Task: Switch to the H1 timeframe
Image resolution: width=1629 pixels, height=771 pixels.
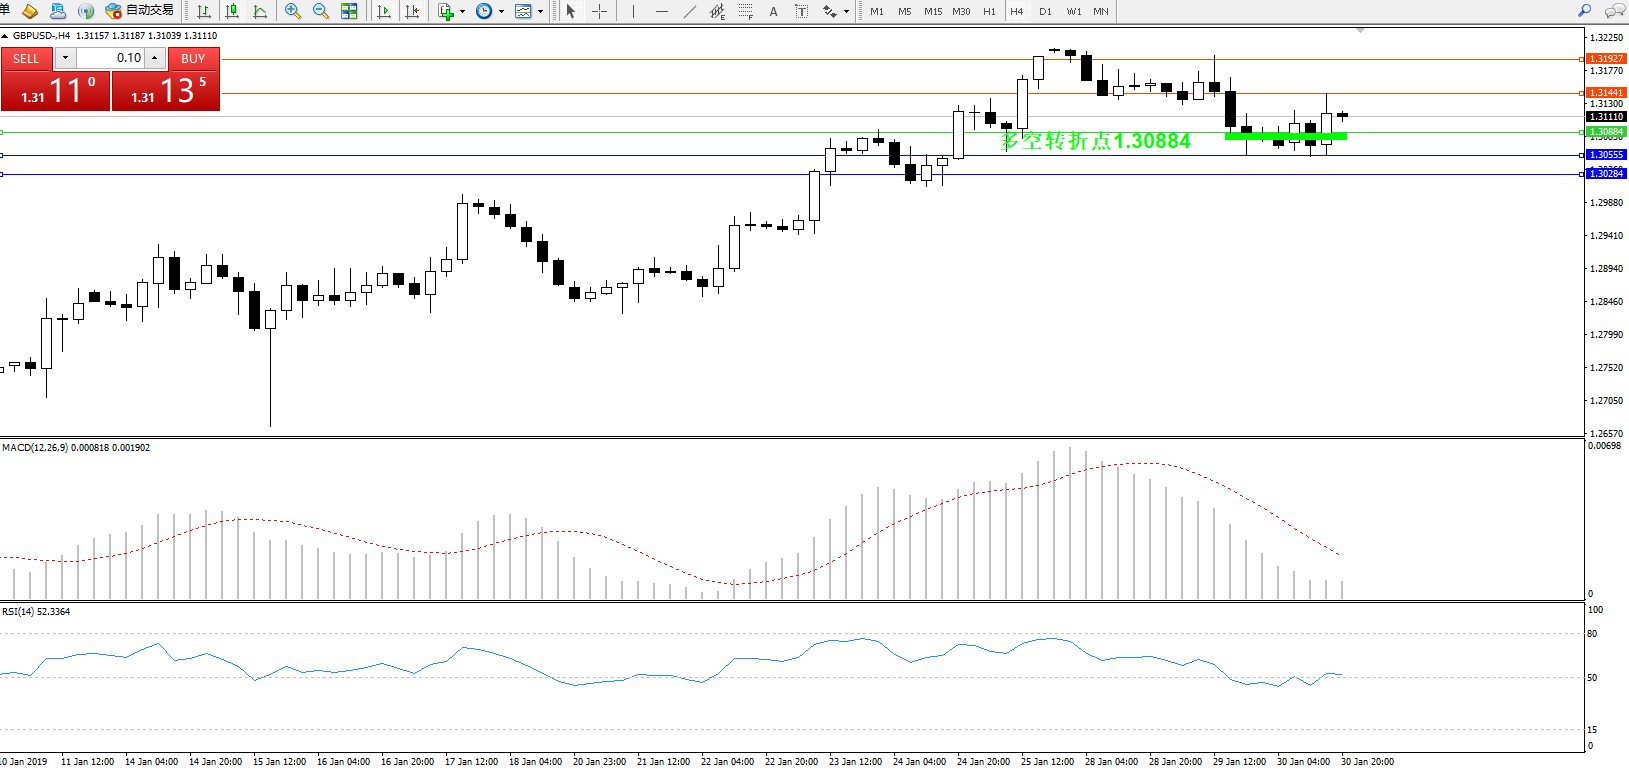Action: [988, 11]
